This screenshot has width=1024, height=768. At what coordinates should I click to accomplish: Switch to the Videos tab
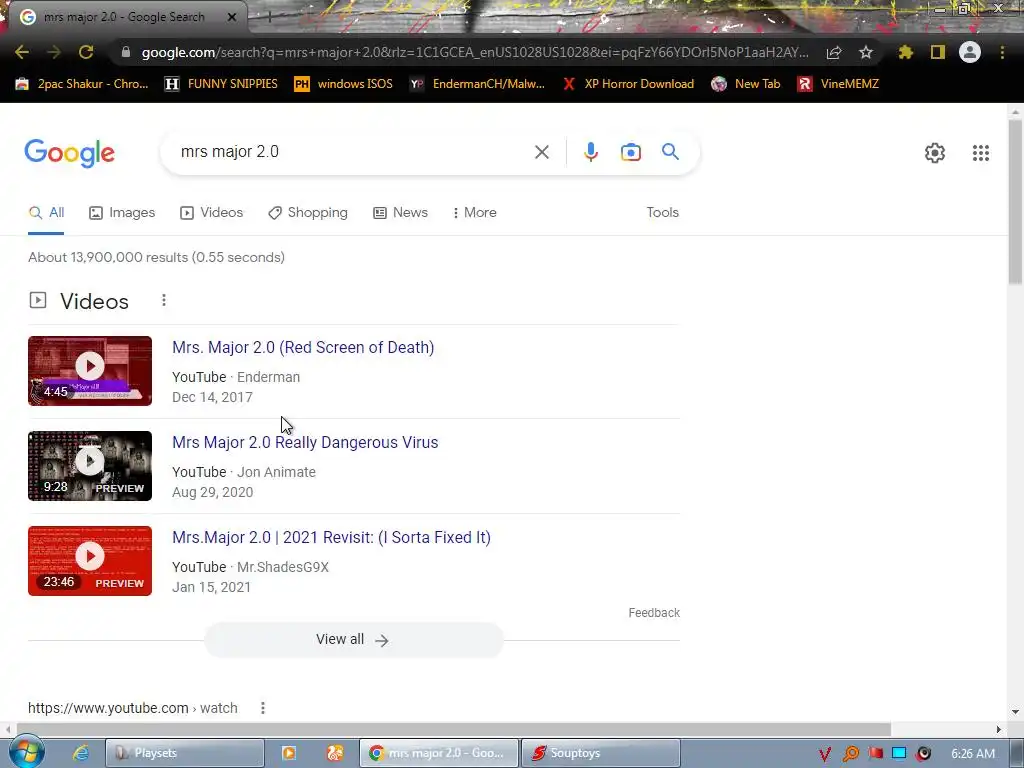coord(212,213)
